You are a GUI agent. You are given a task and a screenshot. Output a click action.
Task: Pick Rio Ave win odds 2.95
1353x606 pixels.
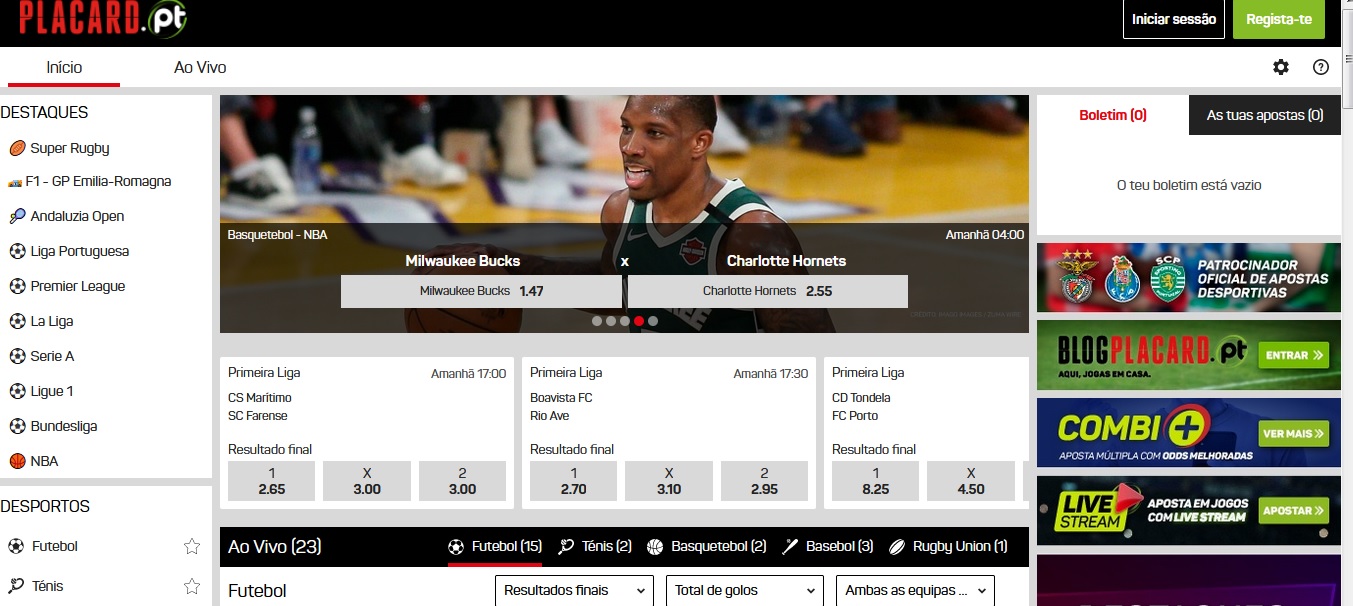(764, 481)
